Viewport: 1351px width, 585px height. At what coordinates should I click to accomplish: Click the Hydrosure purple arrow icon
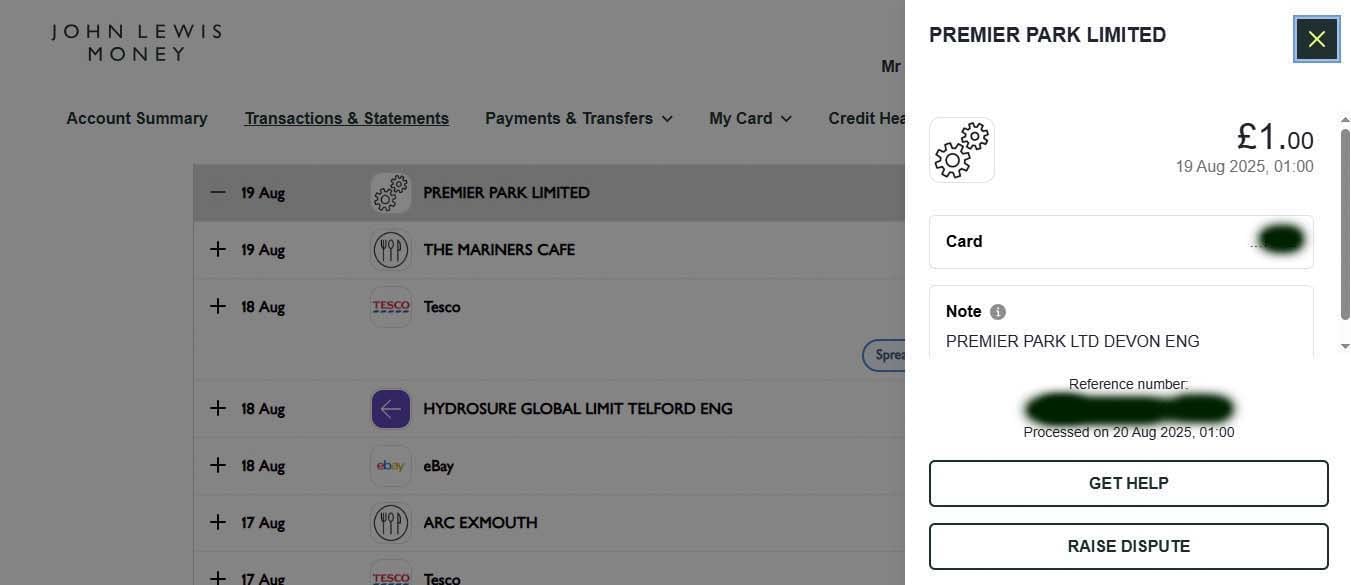pyautogui.click(x=390, y=408)
